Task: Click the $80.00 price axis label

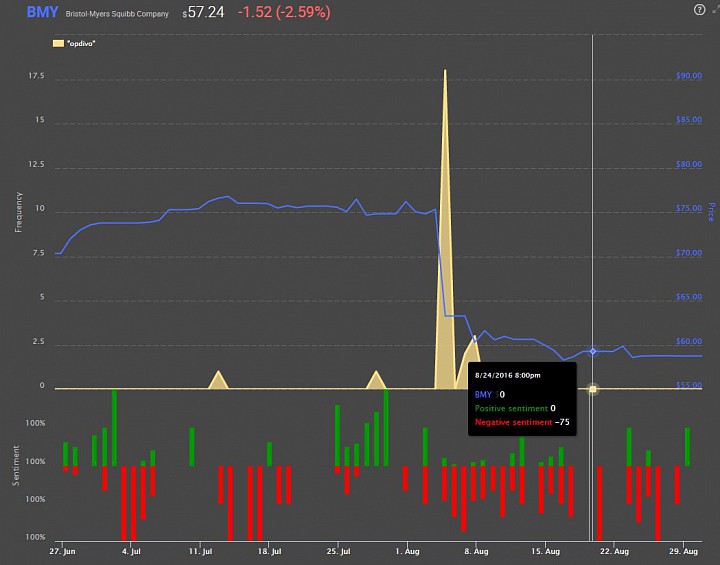Action: click(x=689, y=164)
